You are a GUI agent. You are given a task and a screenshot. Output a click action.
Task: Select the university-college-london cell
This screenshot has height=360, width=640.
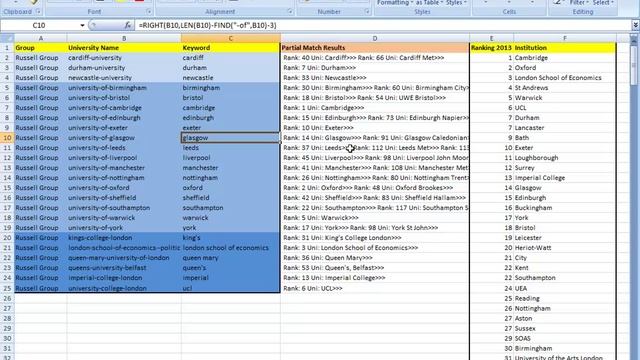click(x=124, y=288)
